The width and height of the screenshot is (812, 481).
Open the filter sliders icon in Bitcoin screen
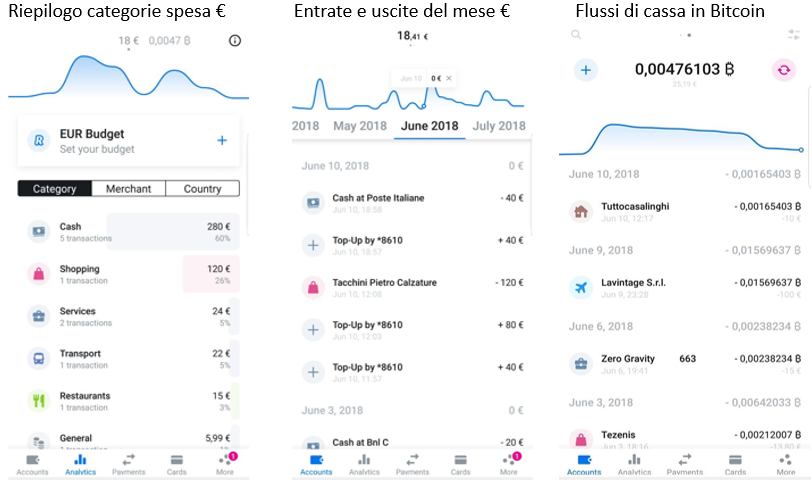[793, 35]
